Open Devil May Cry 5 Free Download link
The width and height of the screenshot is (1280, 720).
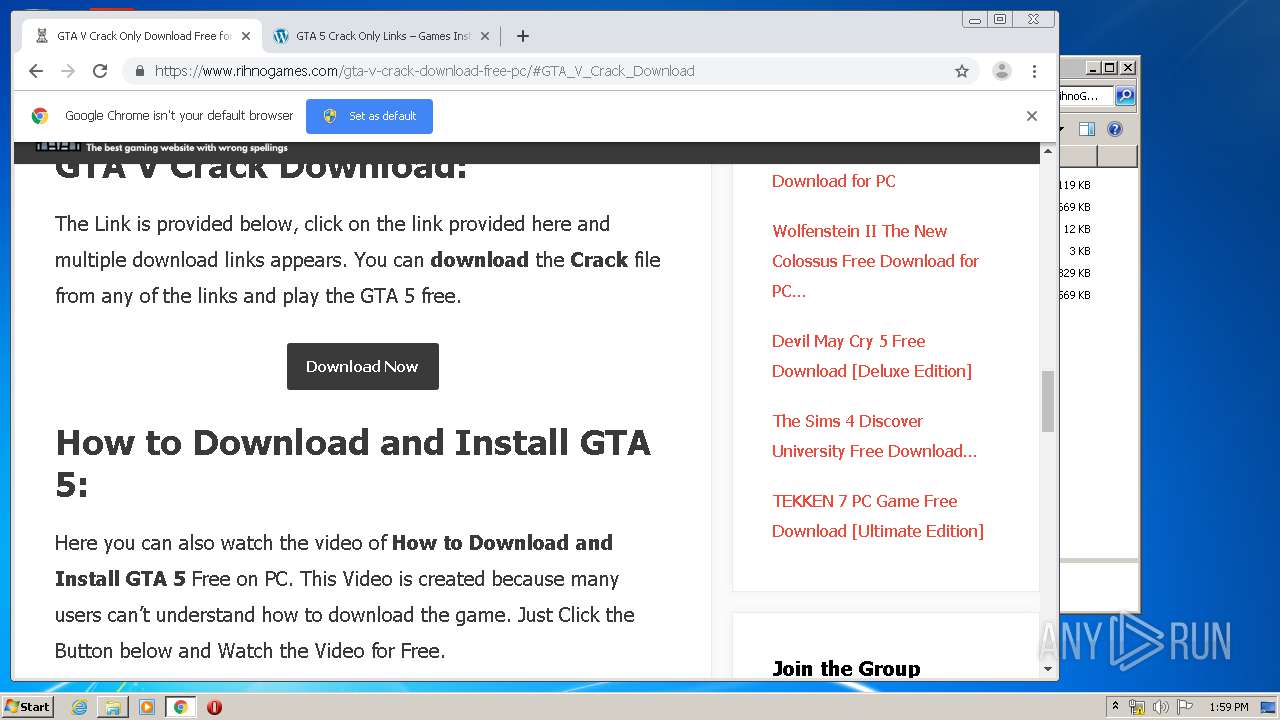[871, 356]
